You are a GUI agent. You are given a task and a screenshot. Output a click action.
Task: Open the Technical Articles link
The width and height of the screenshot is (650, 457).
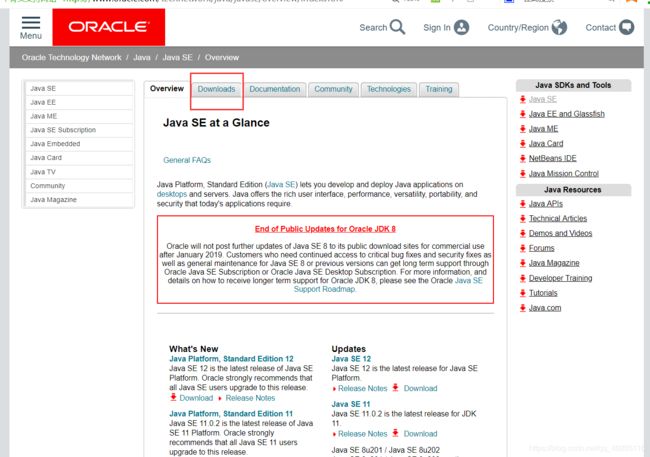558,219
